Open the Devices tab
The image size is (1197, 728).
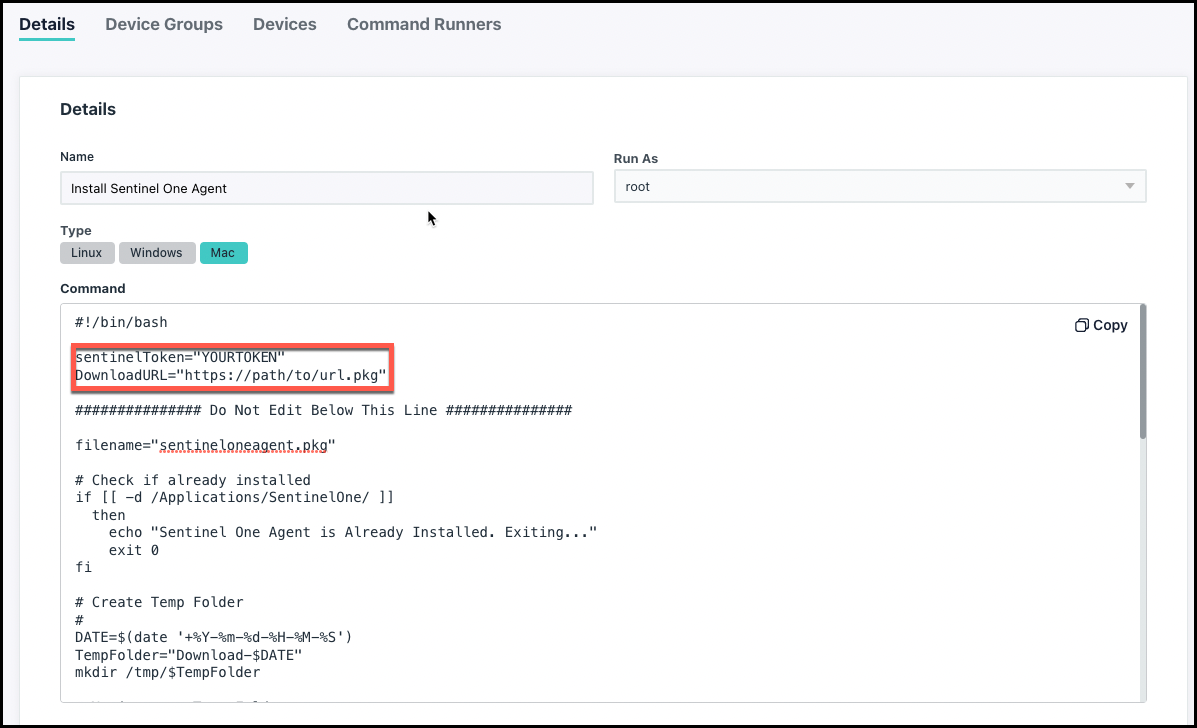point(285,24)
